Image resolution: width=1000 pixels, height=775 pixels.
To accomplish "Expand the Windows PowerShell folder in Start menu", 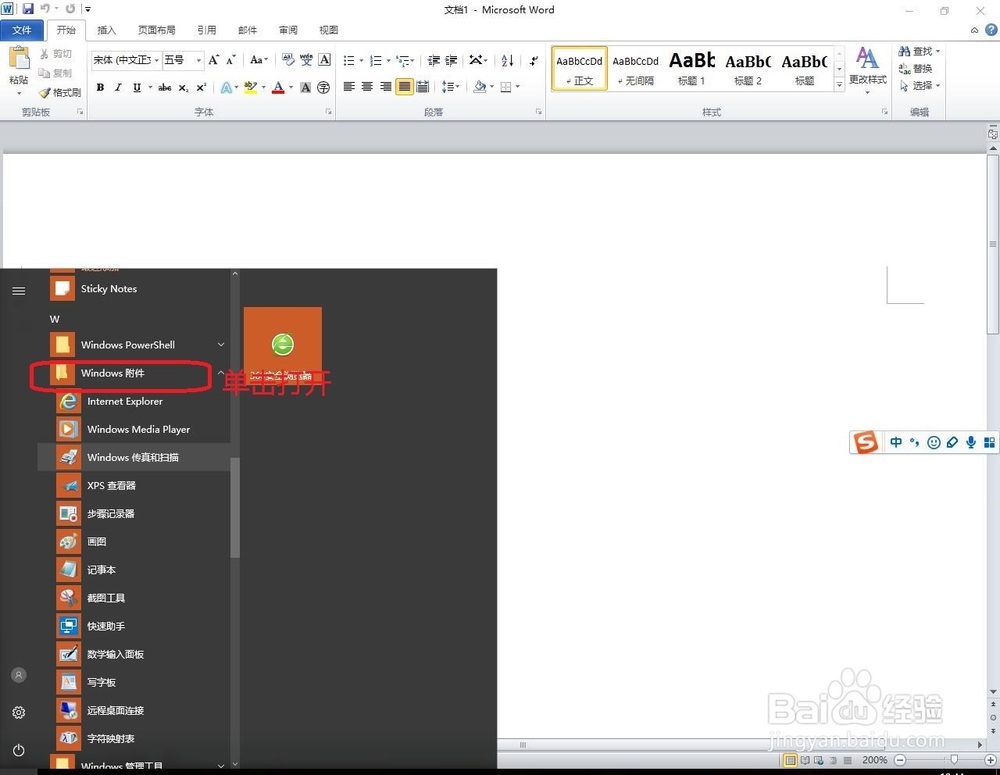I will 220,344.
